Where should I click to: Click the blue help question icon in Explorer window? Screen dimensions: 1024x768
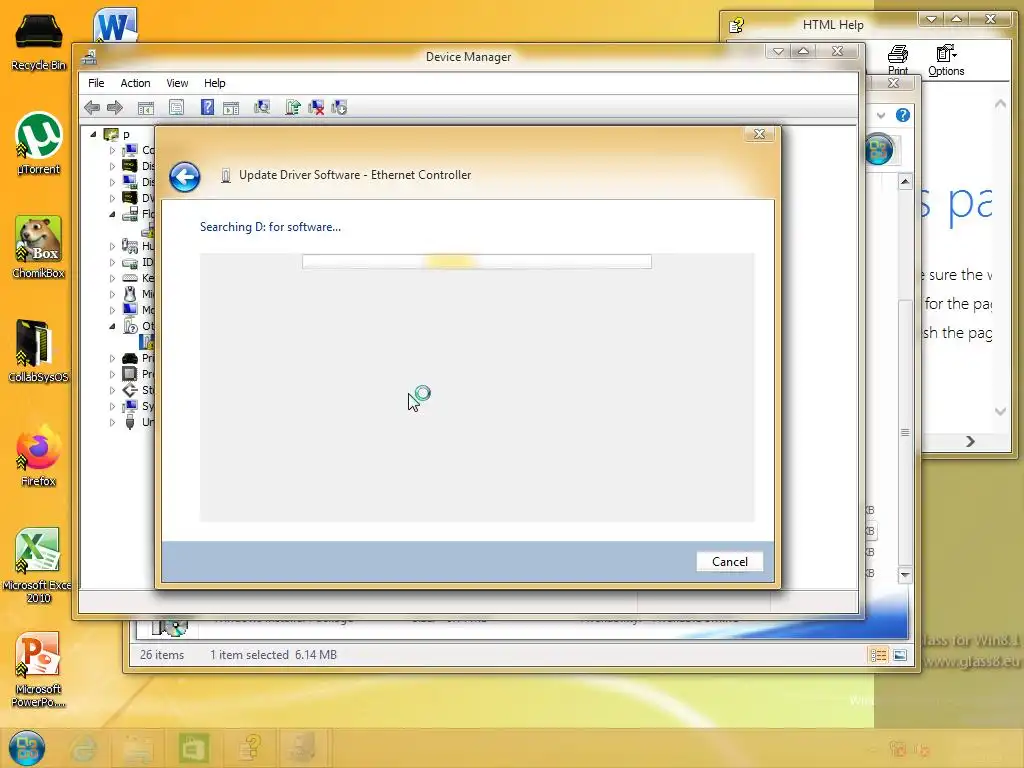[903, 116]
